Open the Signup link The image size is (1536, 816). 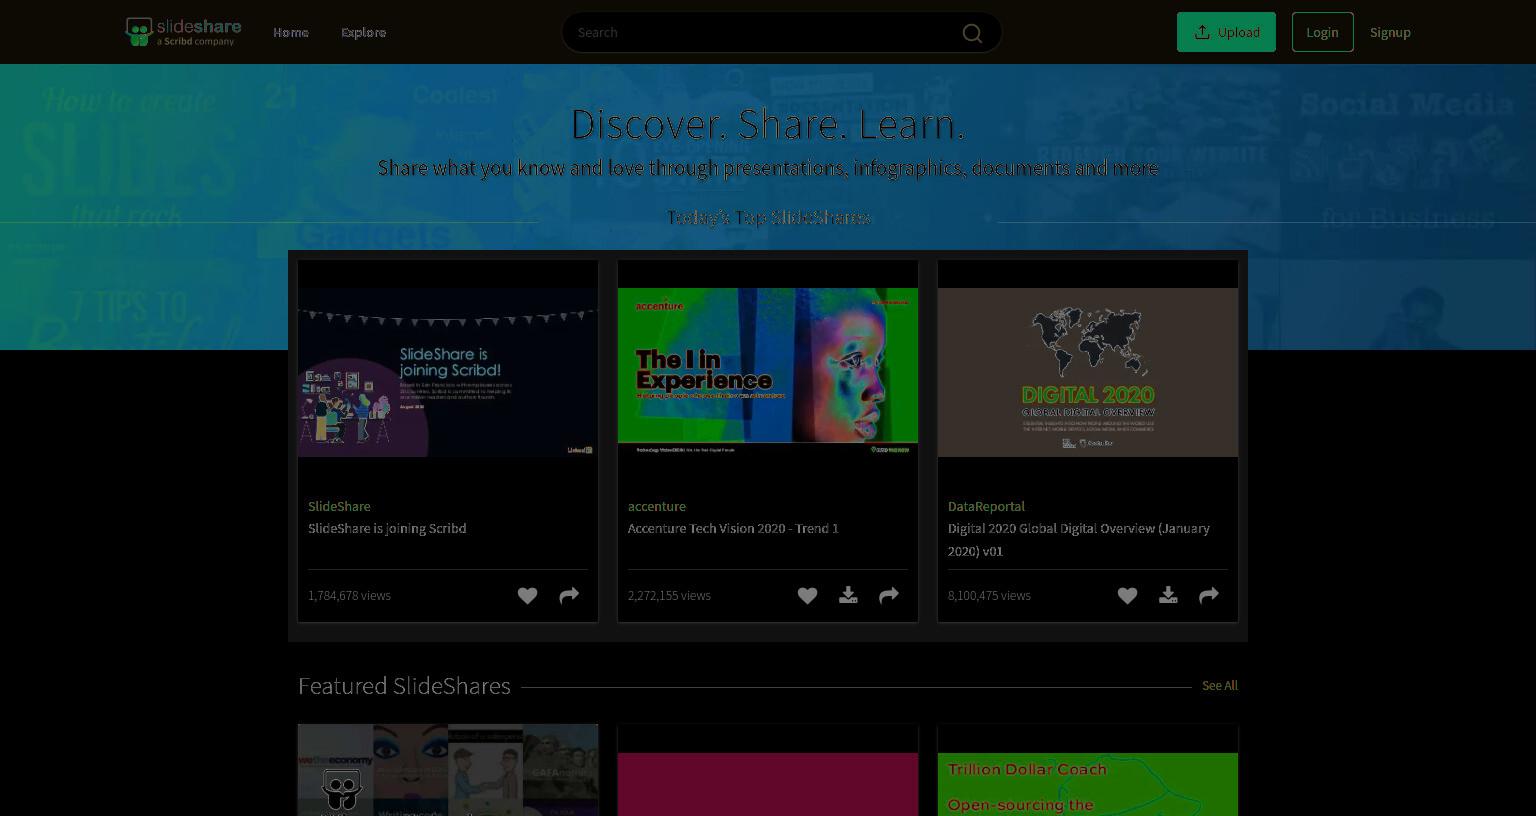point(1390,32)
